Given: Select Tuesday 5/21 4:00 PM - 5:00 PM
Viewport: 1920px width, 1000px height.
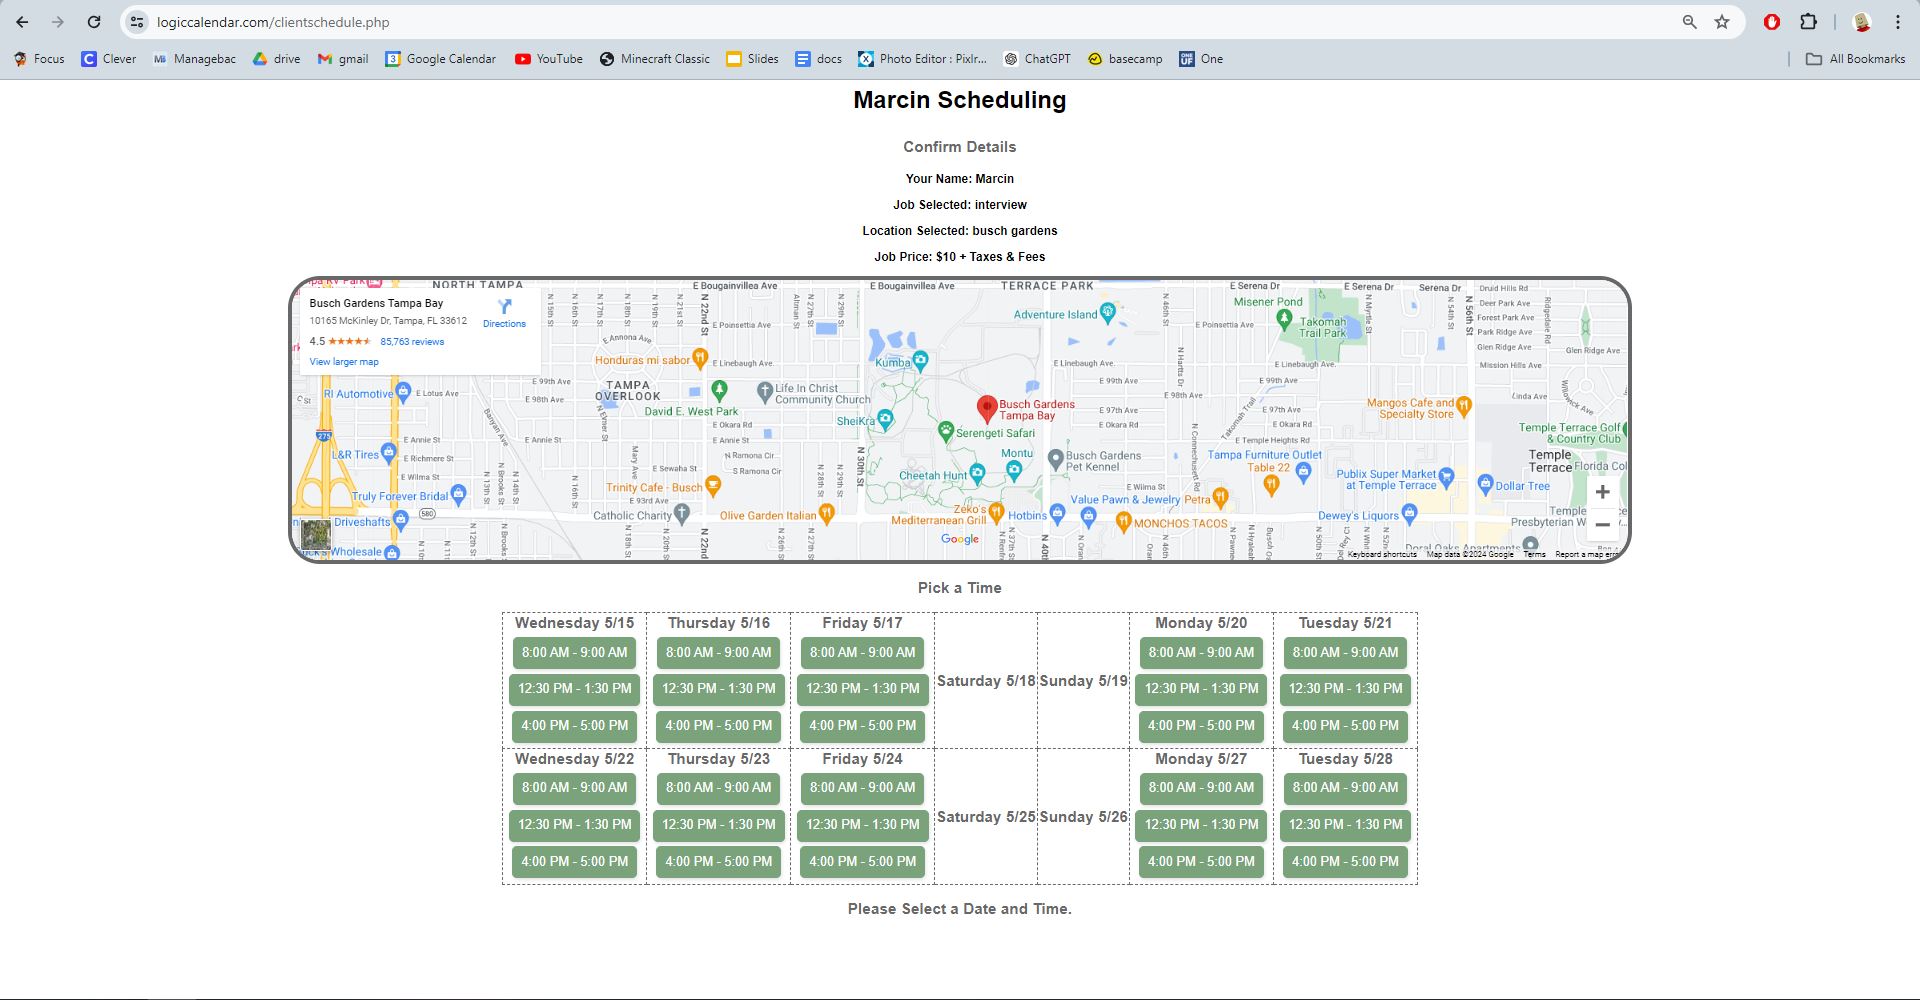Looking at the screenshot, I should (x=1345, y=726).
